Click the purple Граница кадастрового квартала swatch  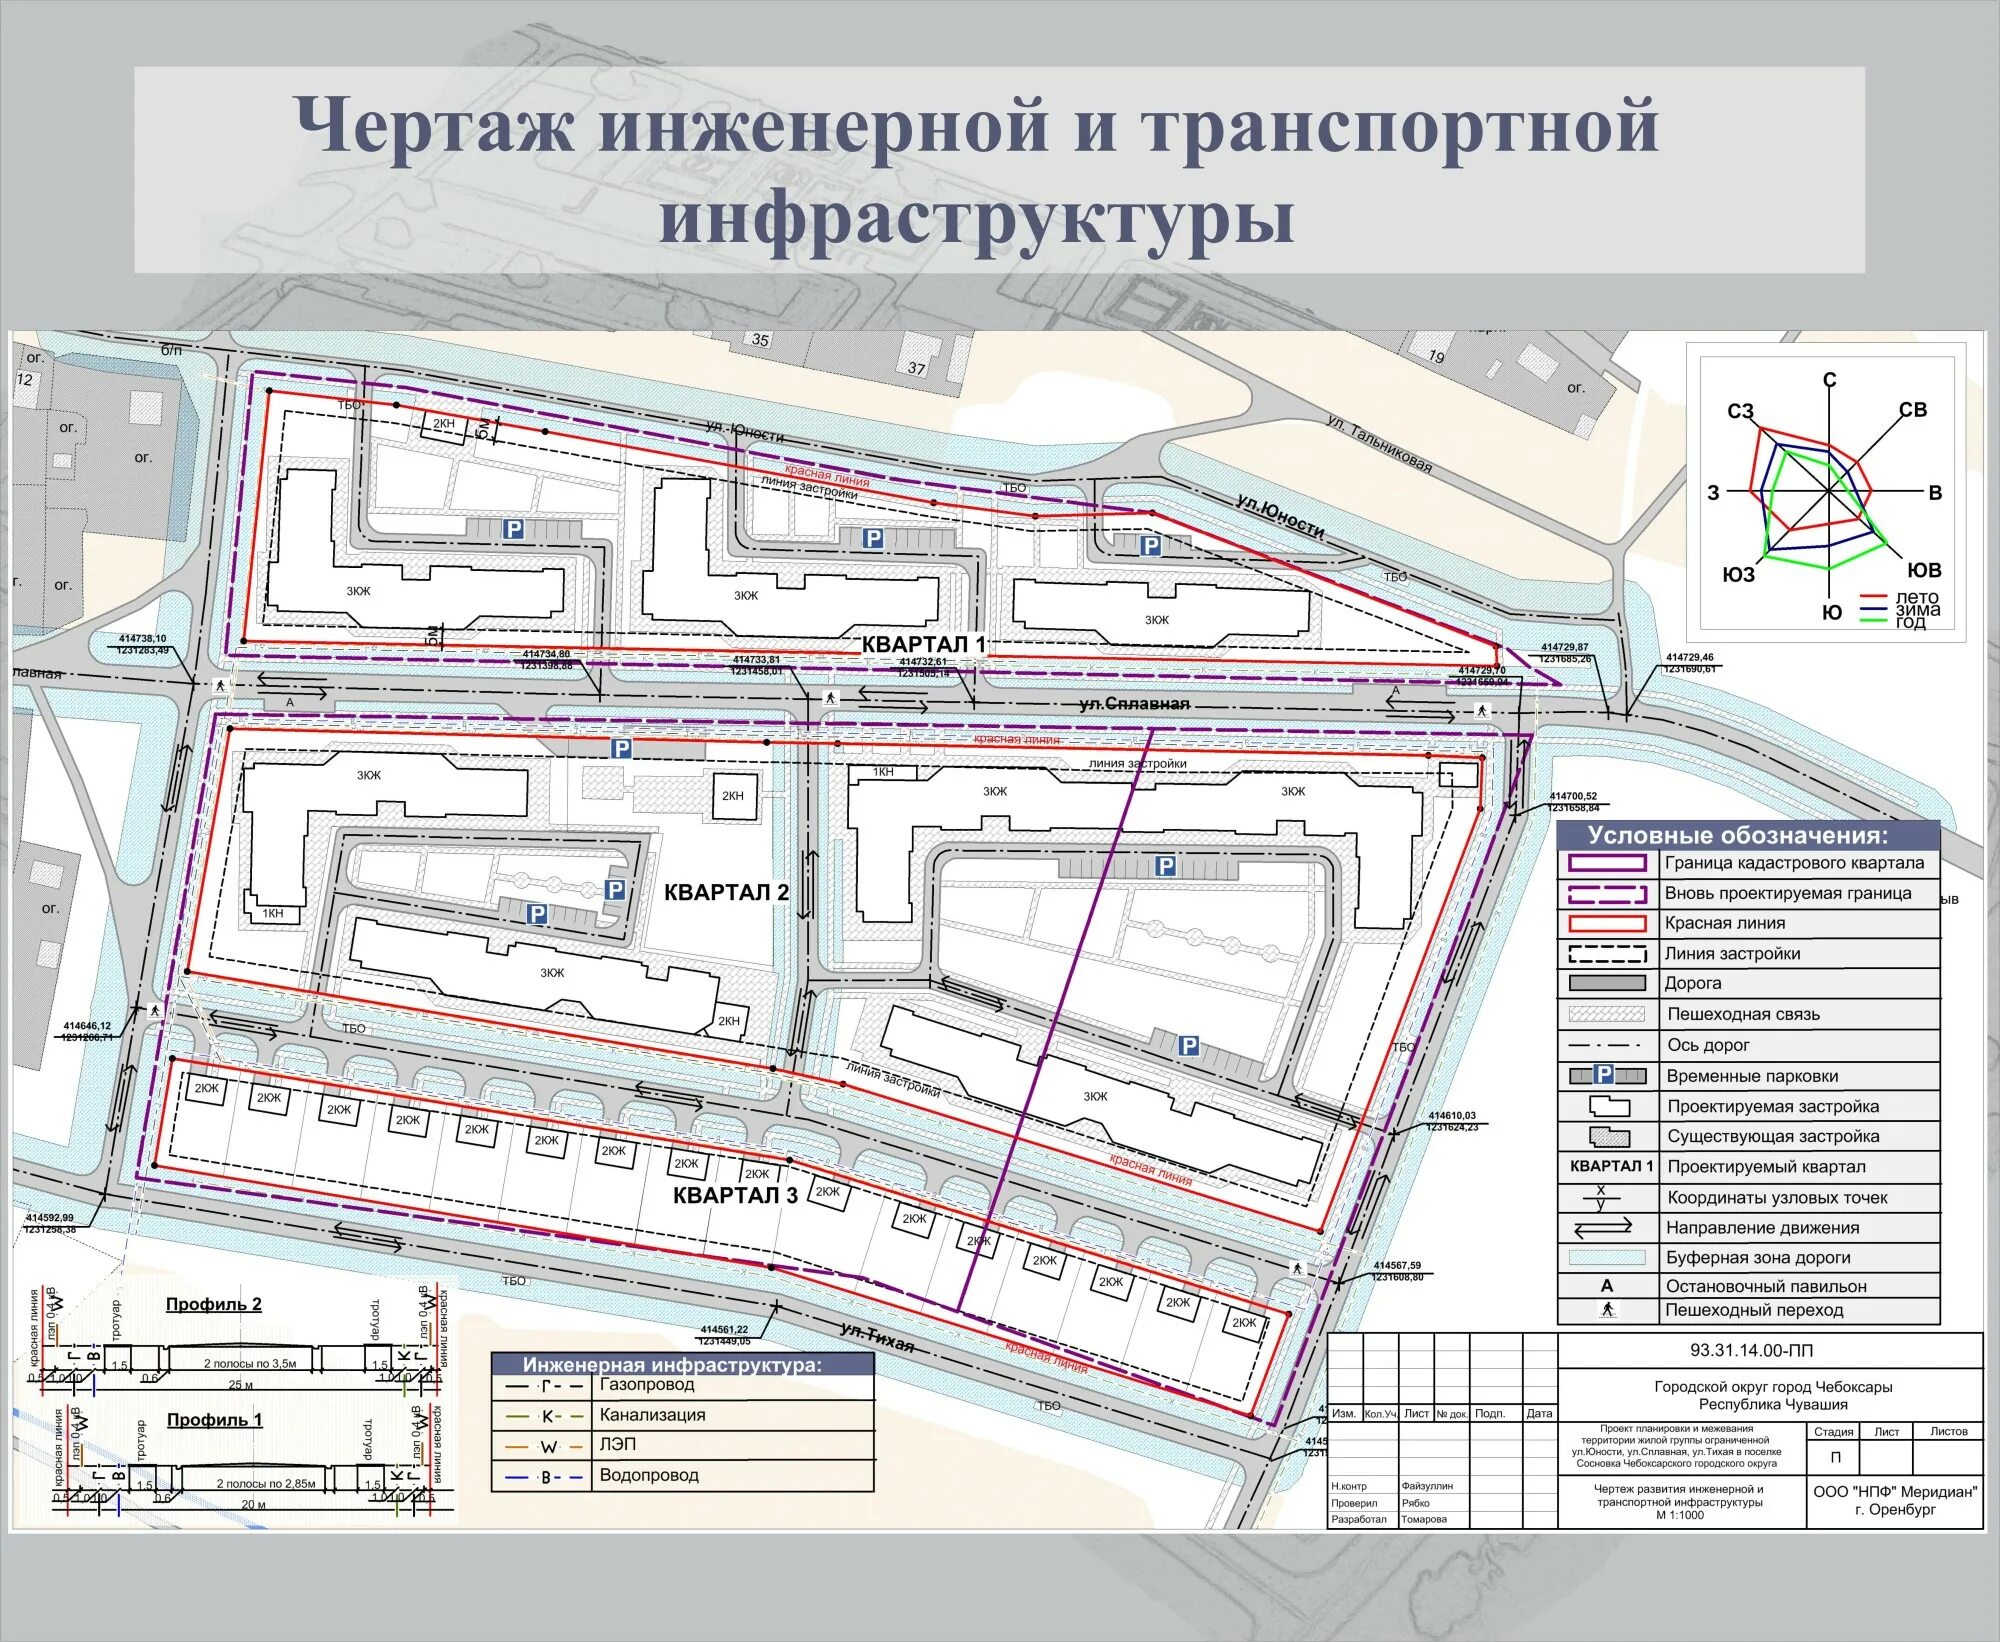coord(1608,863)
